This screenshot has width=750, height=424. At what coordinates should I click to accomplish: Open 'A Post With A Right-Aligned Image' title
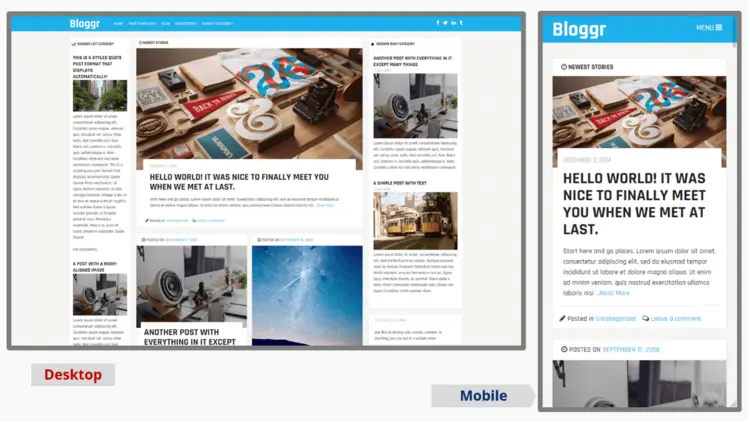[95, 267]
